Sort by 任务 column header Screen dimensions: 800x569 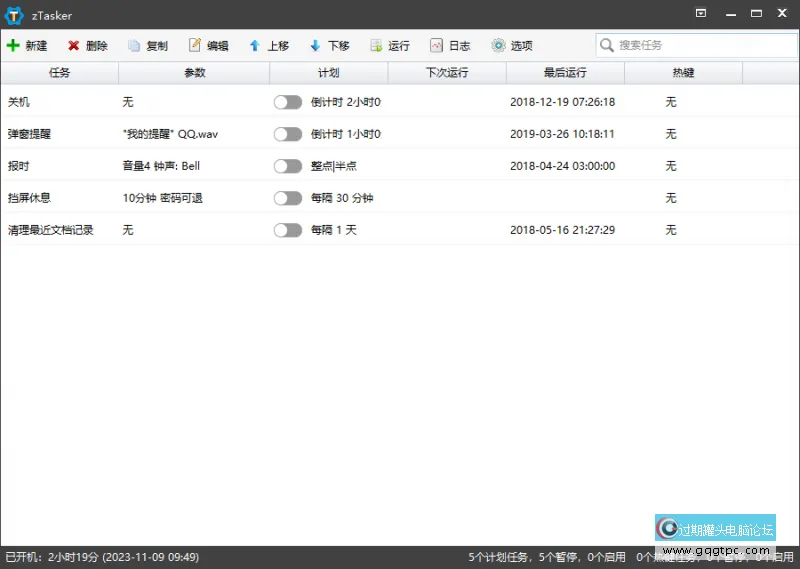pos(60,73)
